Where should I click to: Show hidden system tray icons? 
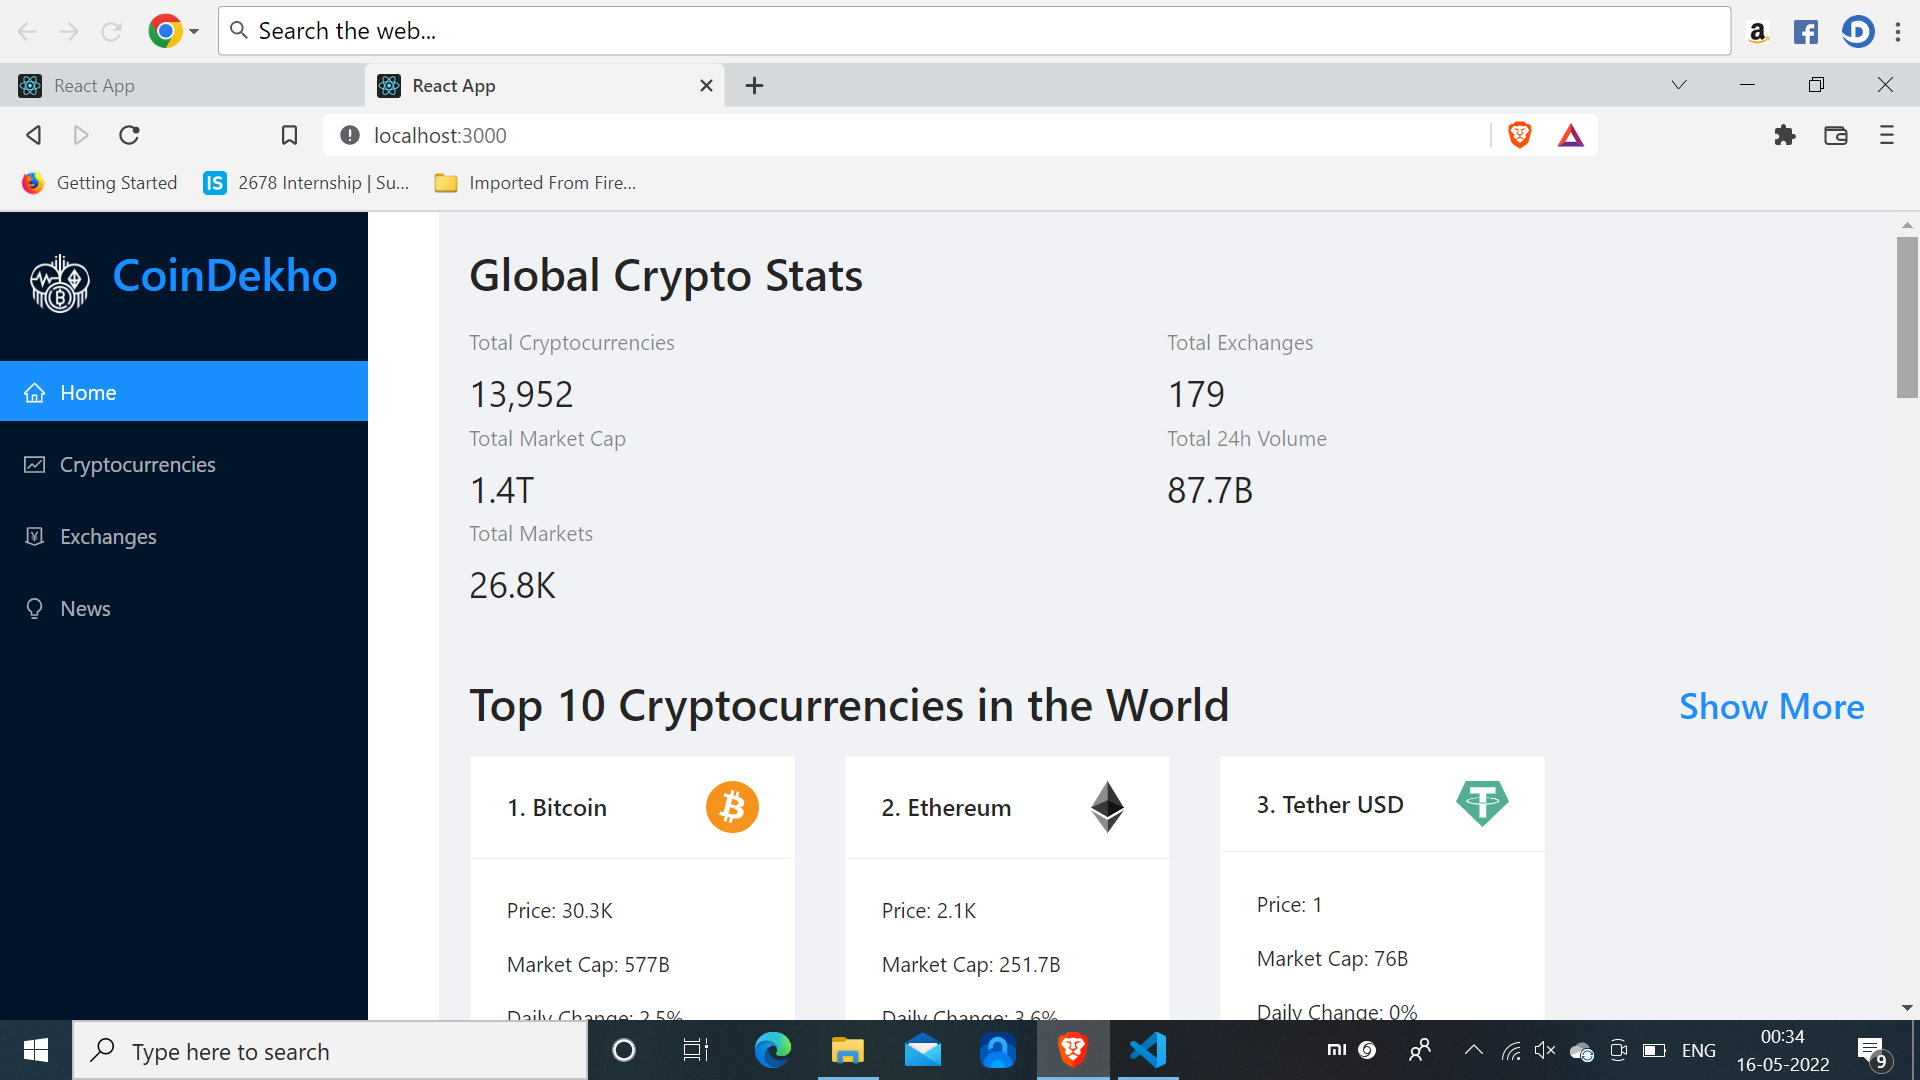[1473, 1050]
